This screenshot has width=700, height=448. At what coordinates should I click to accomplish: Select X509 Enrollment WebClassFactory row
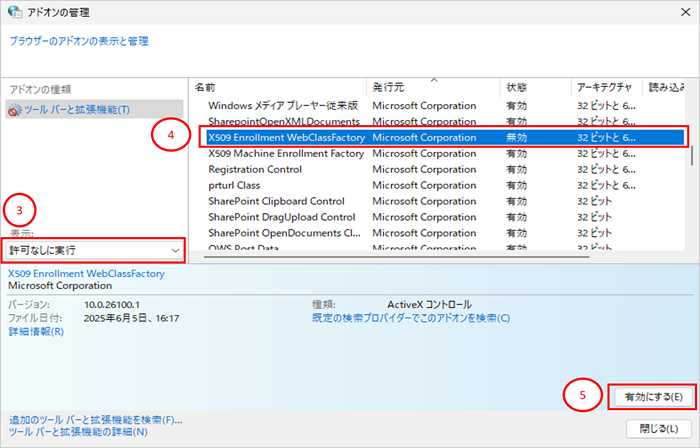(286, 137)
